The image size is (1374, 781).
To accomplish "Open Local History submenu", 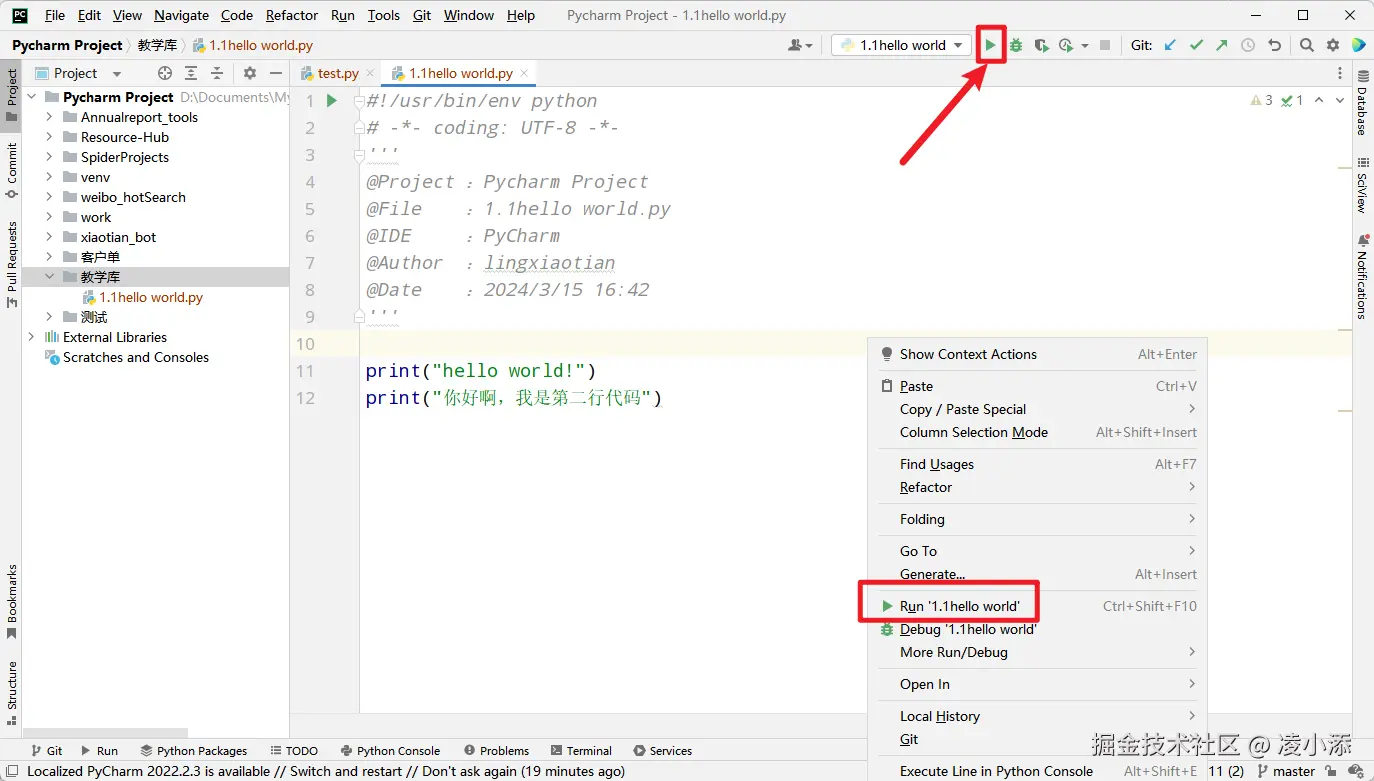I will click(x=1037, y=716).
